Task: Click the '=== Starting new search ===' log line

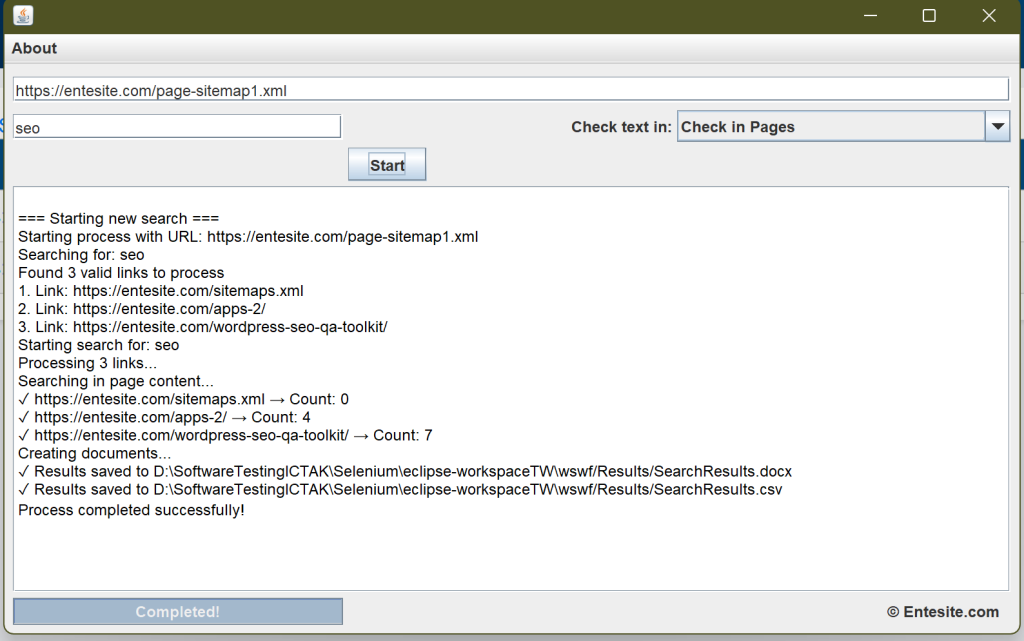Action: point(118,219)
